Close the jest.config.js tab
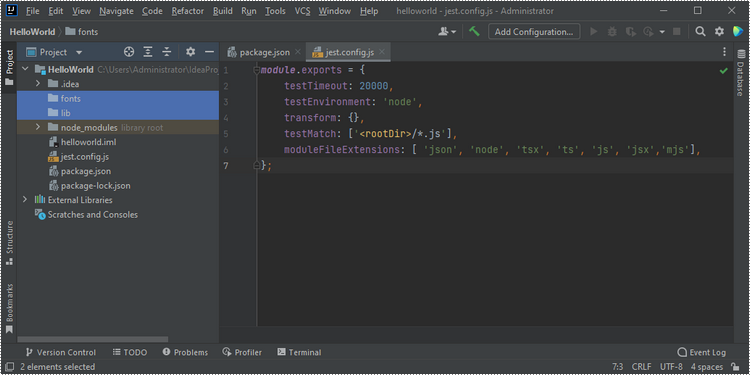The image size is (750, 375). (x=382, y=52)
